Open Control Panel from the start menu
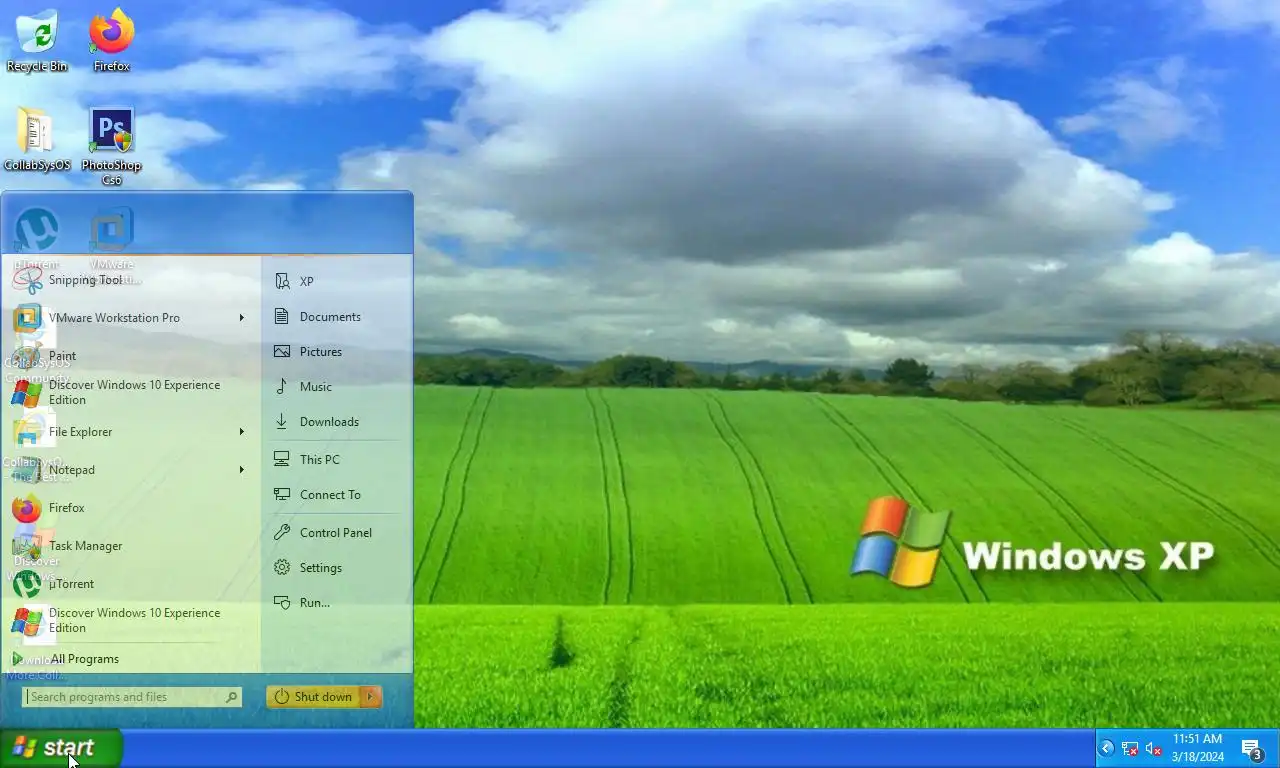 click(x=336, y=533)
